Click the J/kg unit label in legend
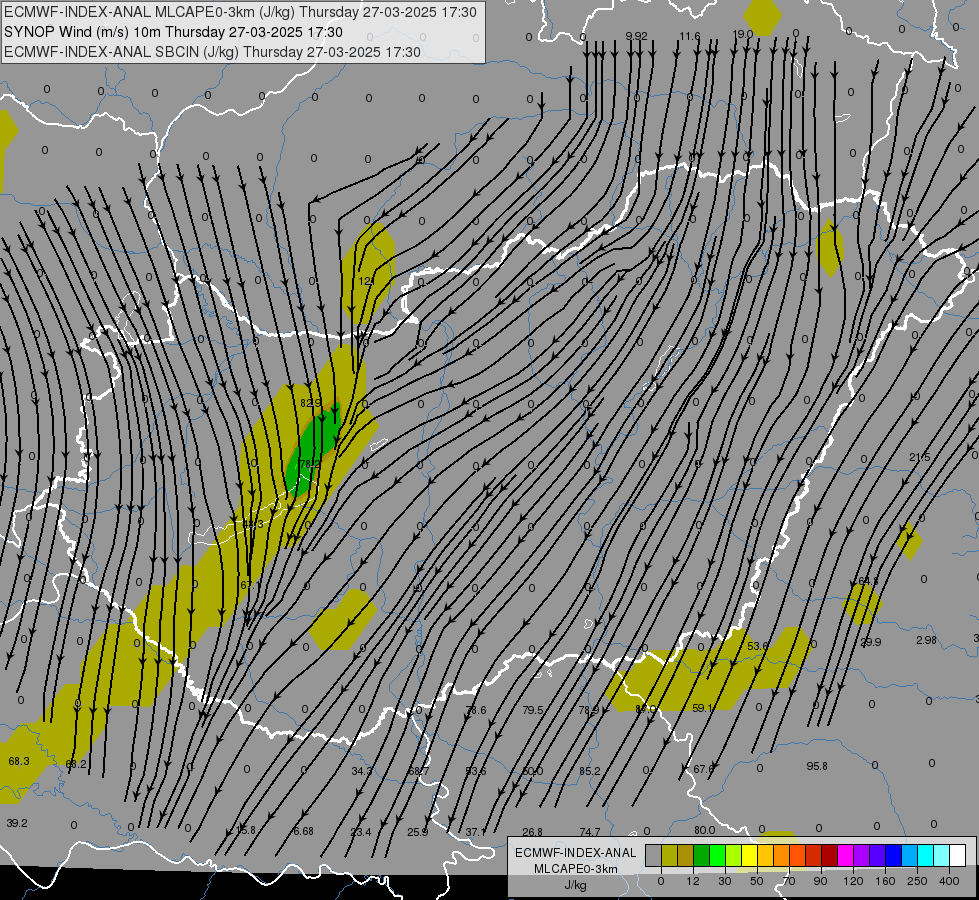This screenshot has width=979, height=900. [575, 885]
